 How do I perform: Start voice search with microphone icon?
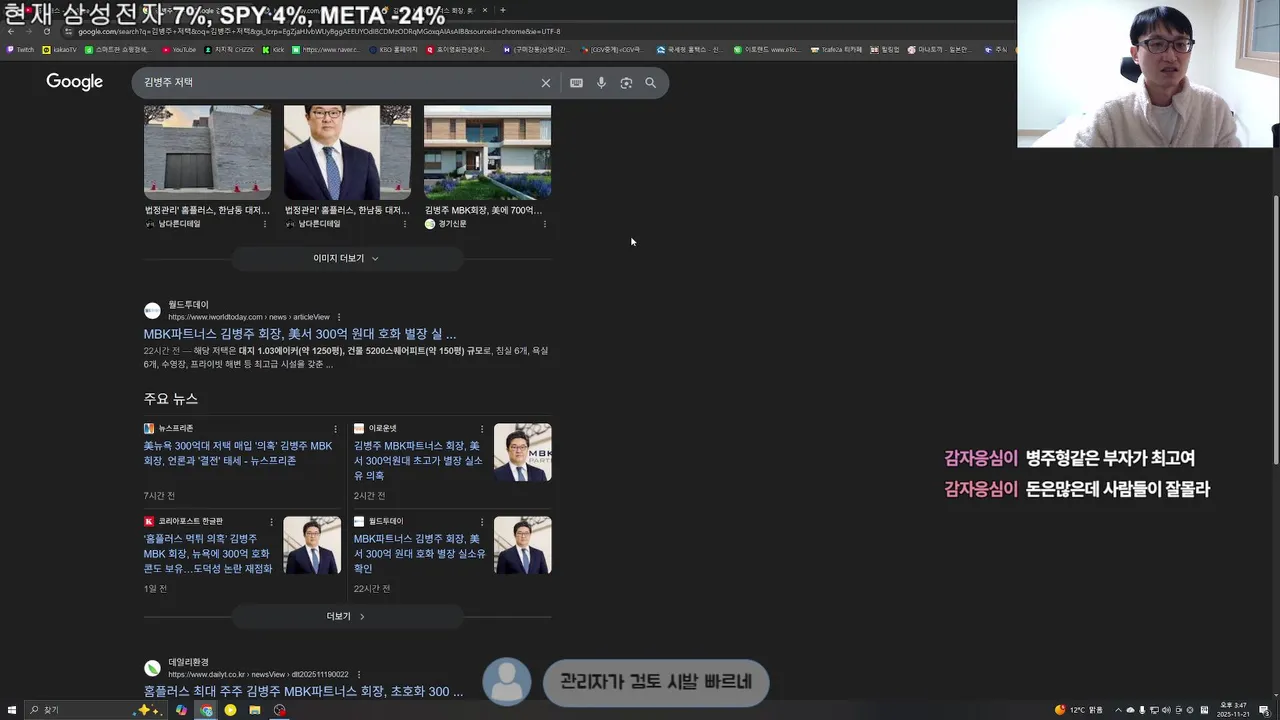tap(601, 83)
